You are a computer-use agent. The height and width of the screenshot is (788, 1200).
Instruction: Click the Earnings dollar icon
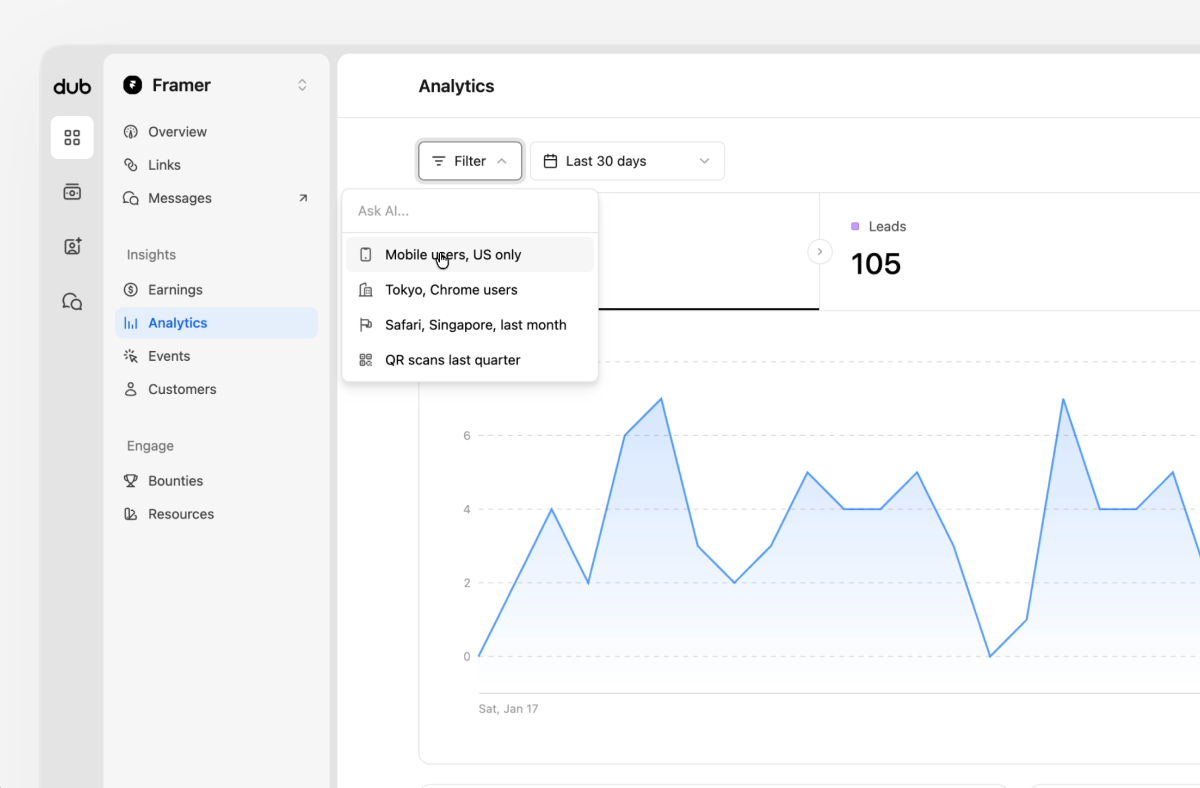(x=130, y=290)
